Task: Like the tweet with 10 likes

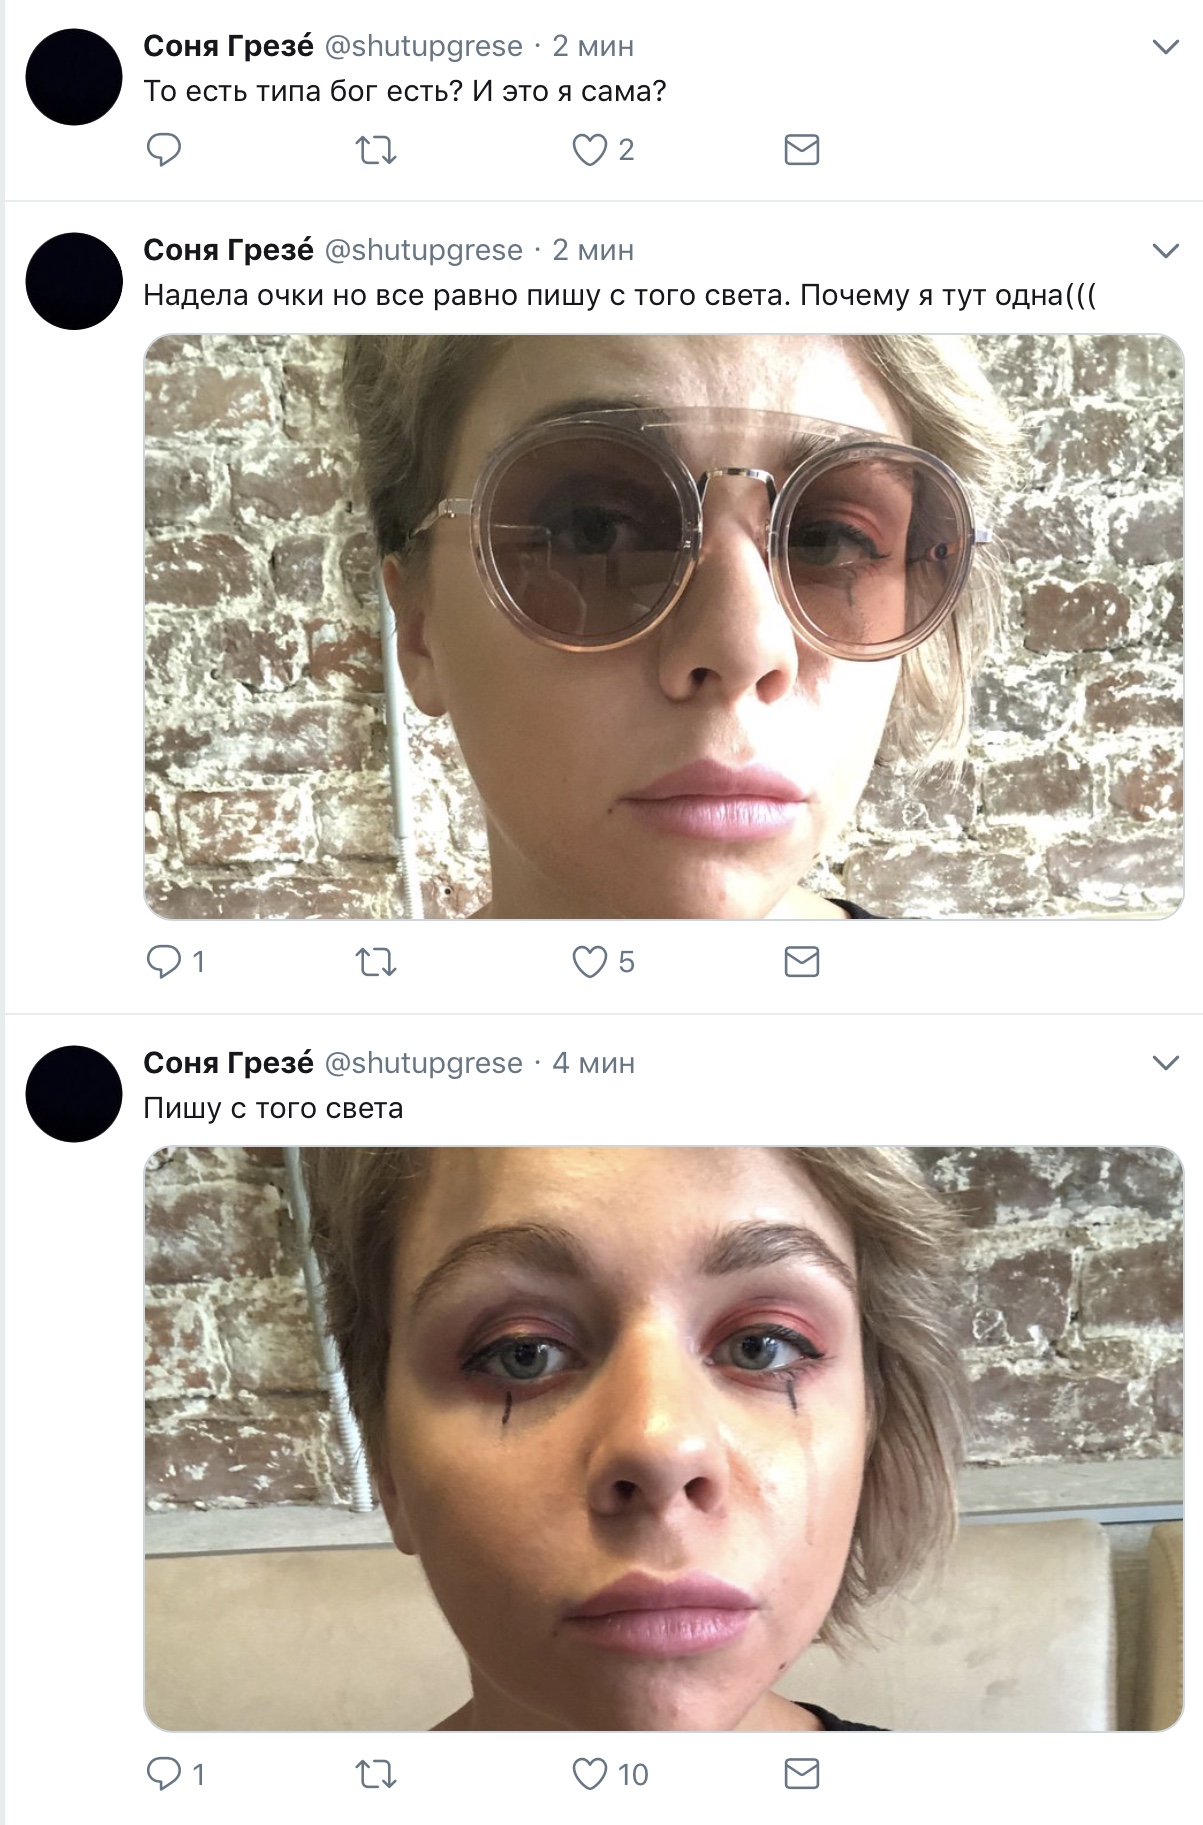Action: [x=590, y=1774]
